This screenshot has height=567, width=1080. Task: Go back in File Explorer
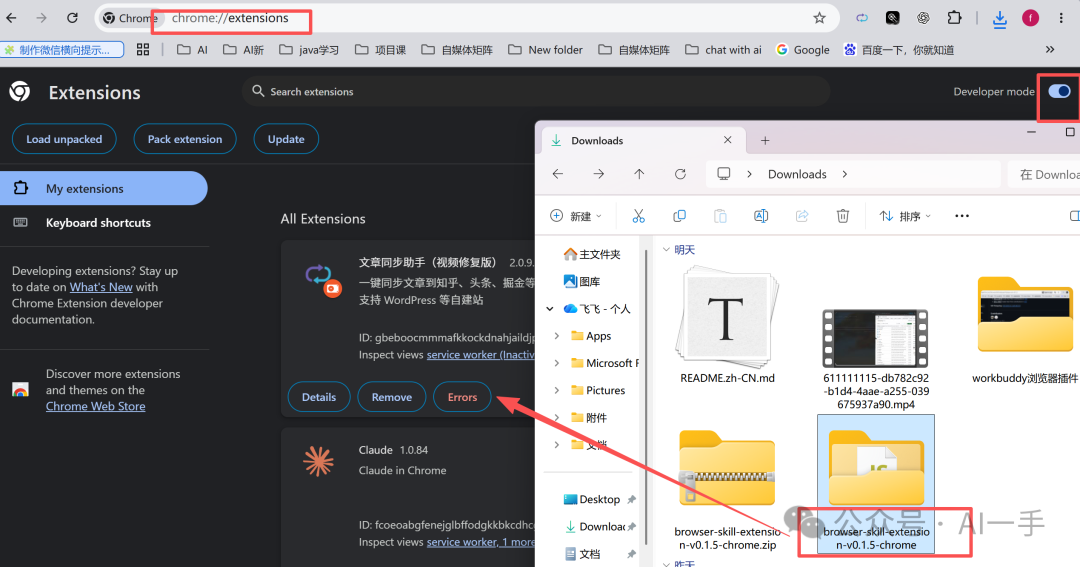pyautogui.click(x=558, y=174)
